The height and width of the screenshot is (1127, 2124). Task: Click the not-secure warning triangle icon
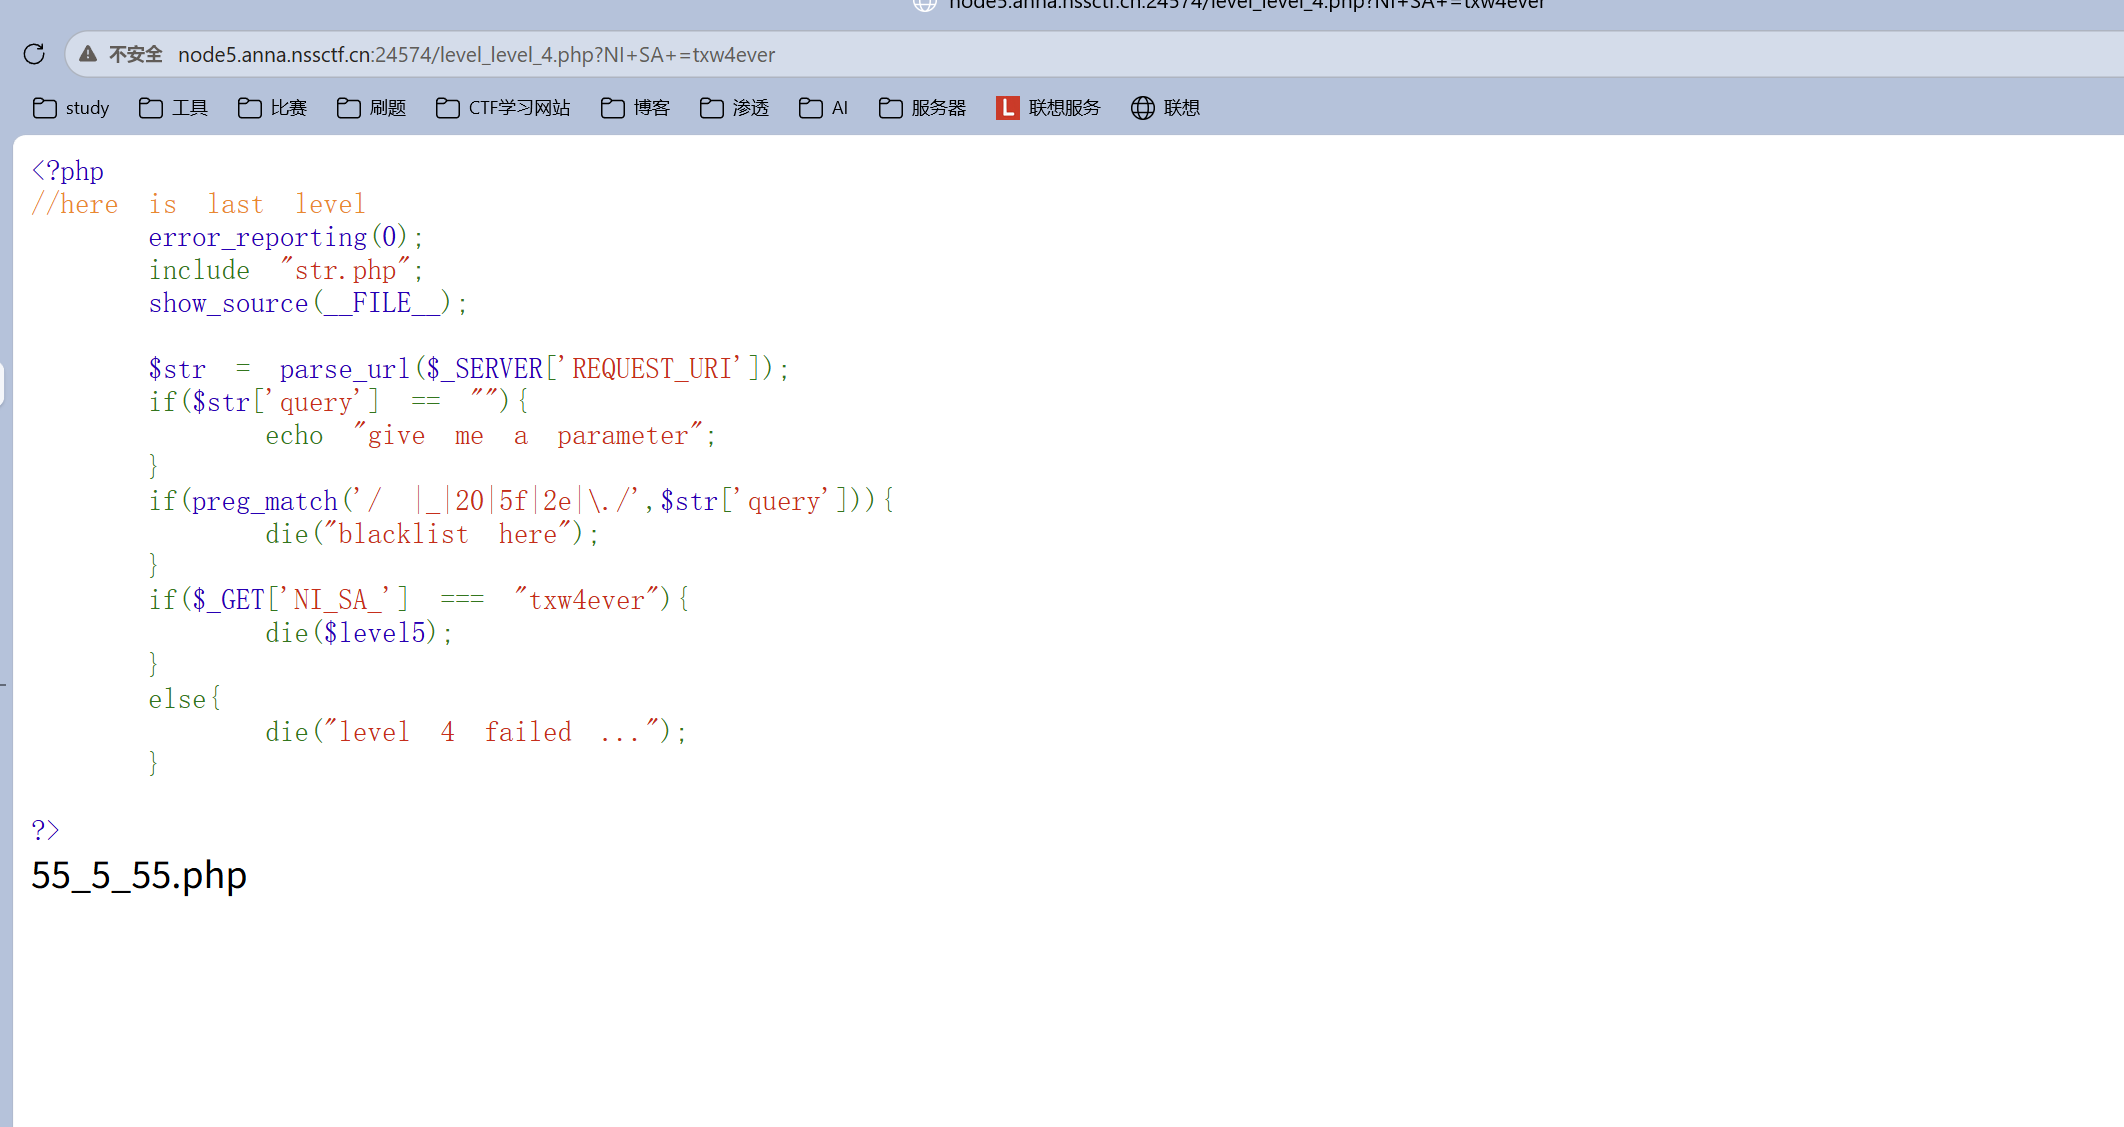88,54
